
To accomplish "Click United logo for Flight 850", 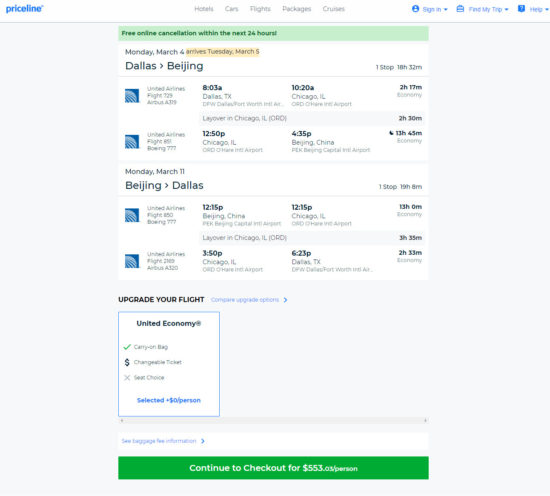I will (x=132, y=215).
